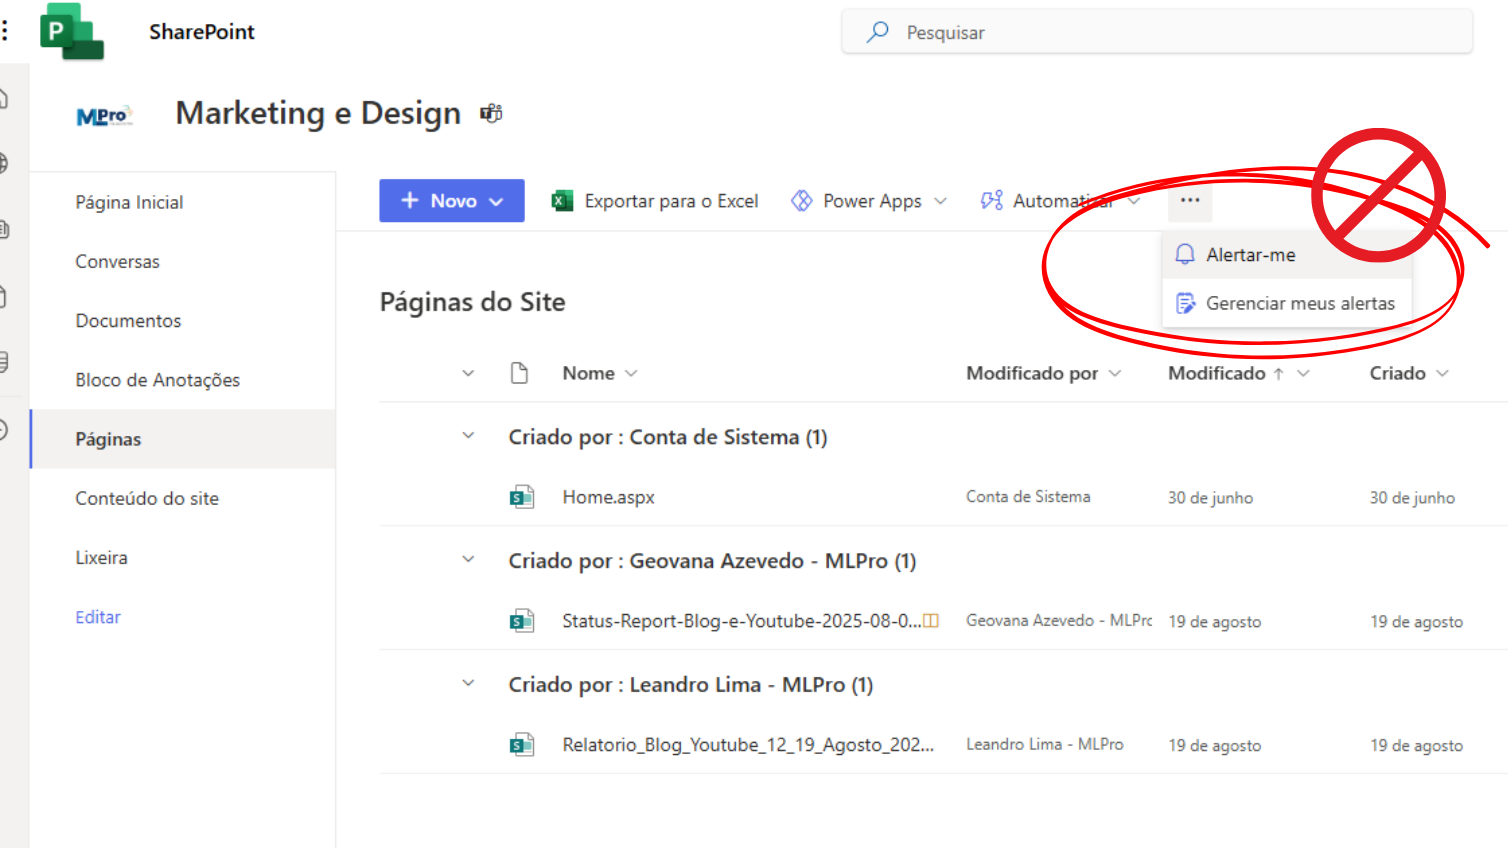This screenshot has height=848, width=1508.
Task: Click the three-dot more options button
Action: coord(1189,201)
